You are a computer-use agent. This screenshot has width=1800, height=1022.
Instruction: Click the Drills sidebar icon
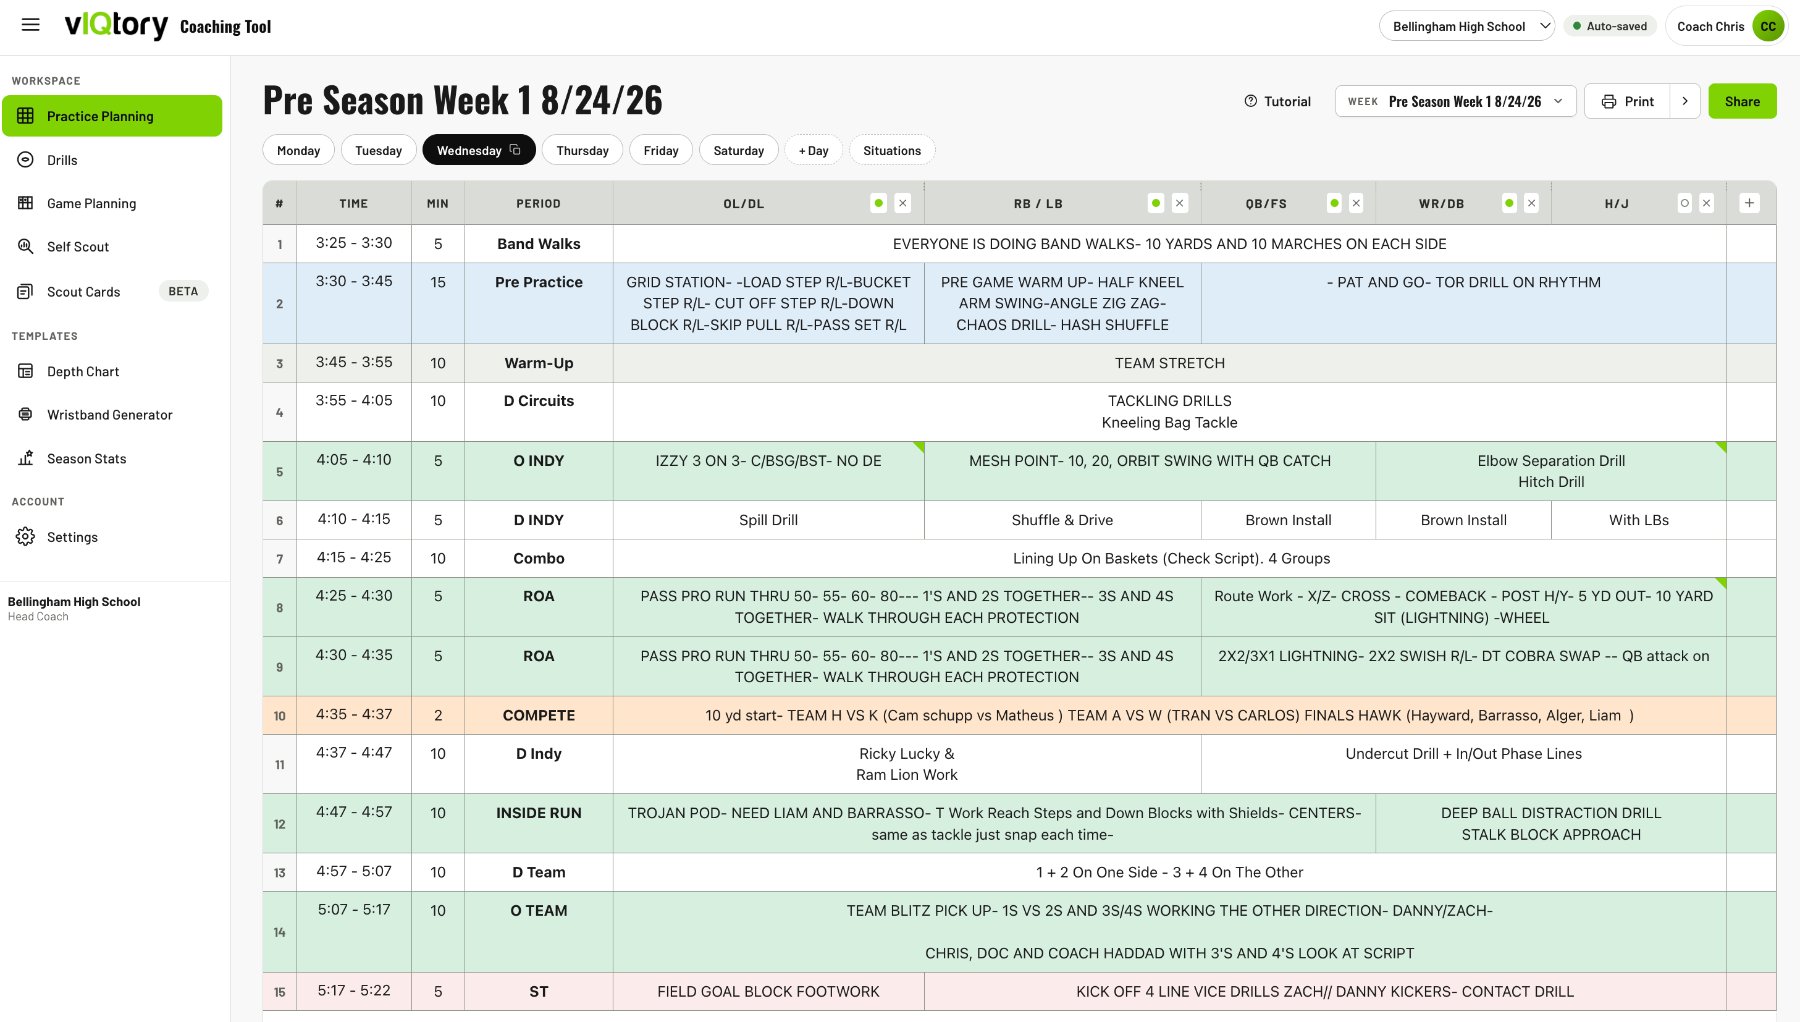point(26,160)
